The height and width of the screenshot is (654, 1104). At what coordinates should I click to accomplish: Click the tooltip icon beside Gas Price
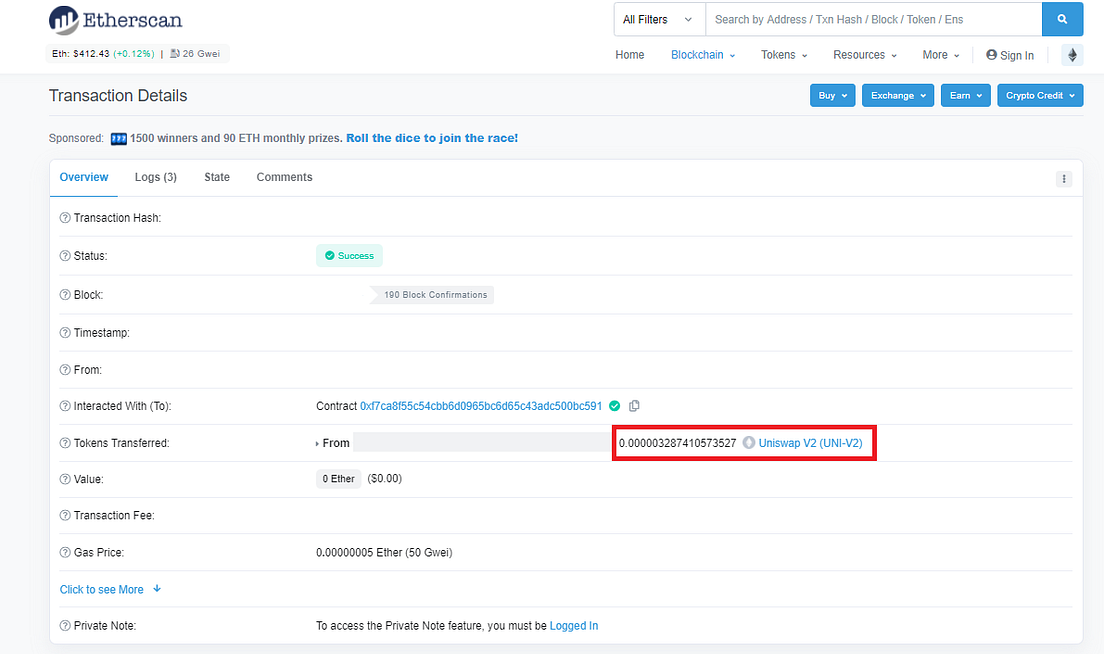[x=63, y=552]
